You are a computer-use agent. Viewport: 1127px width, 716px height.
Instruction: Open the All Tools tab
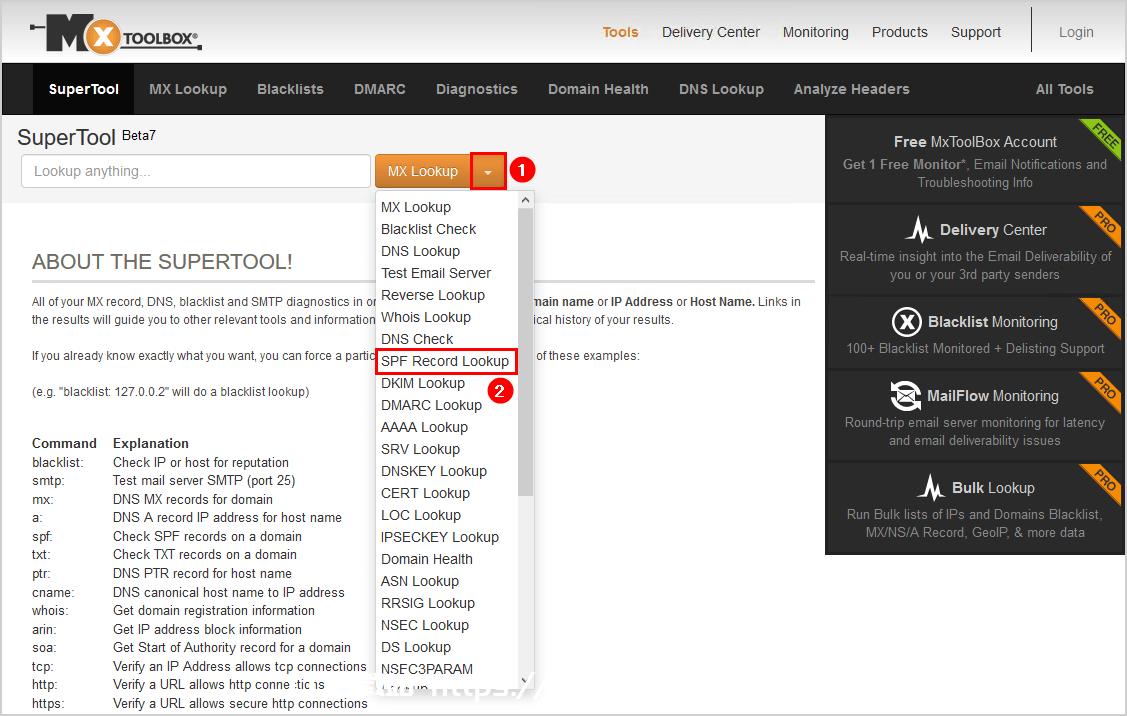click(x=1064, y=89)
